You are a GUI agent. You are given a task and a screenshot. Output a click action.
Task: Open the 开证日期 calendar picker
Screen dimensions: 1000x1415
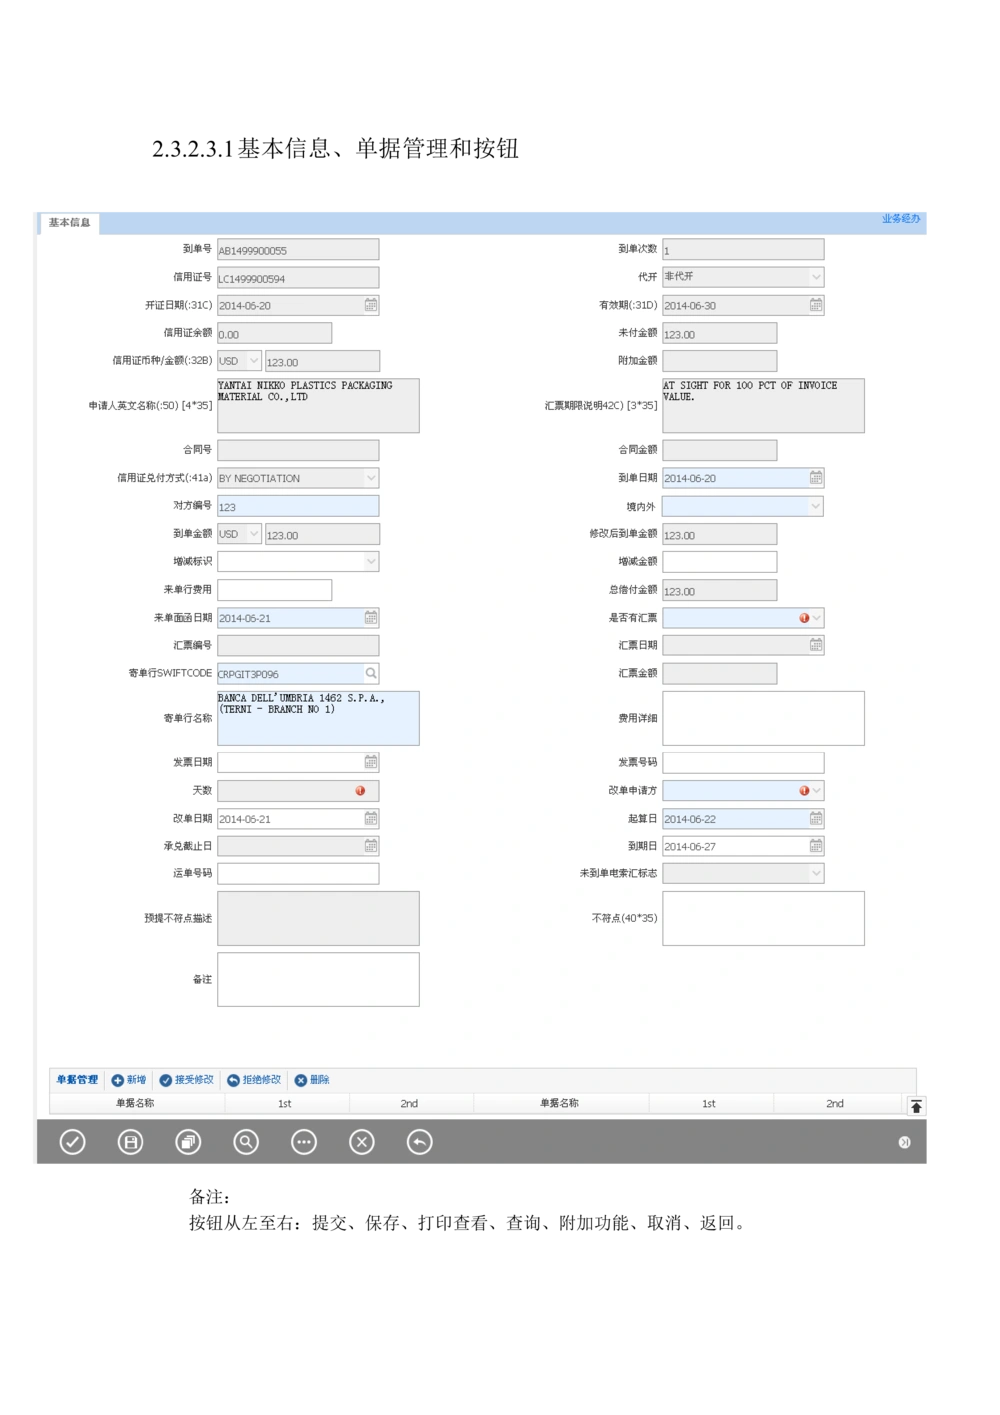coord(369,305)
